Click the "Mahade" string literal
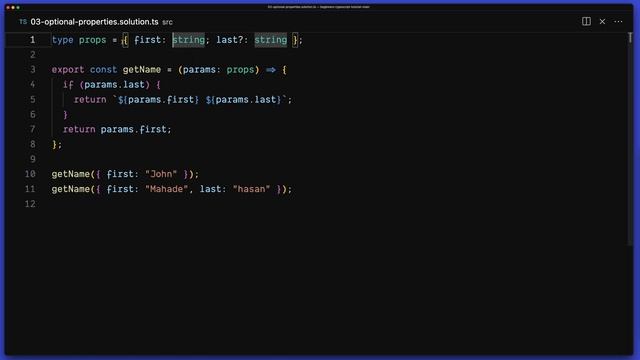Screen dimensions: 640x360 pos(167,189)
